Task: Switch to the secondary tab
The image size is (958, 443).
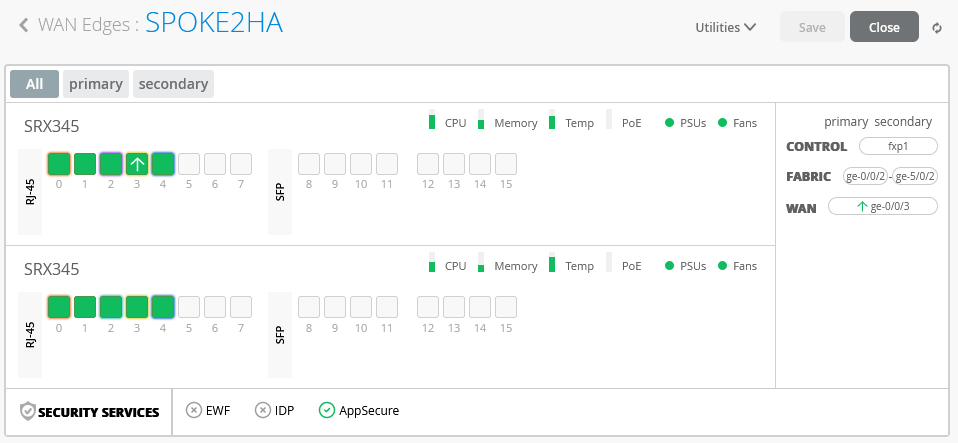Action: pos(173,84)
